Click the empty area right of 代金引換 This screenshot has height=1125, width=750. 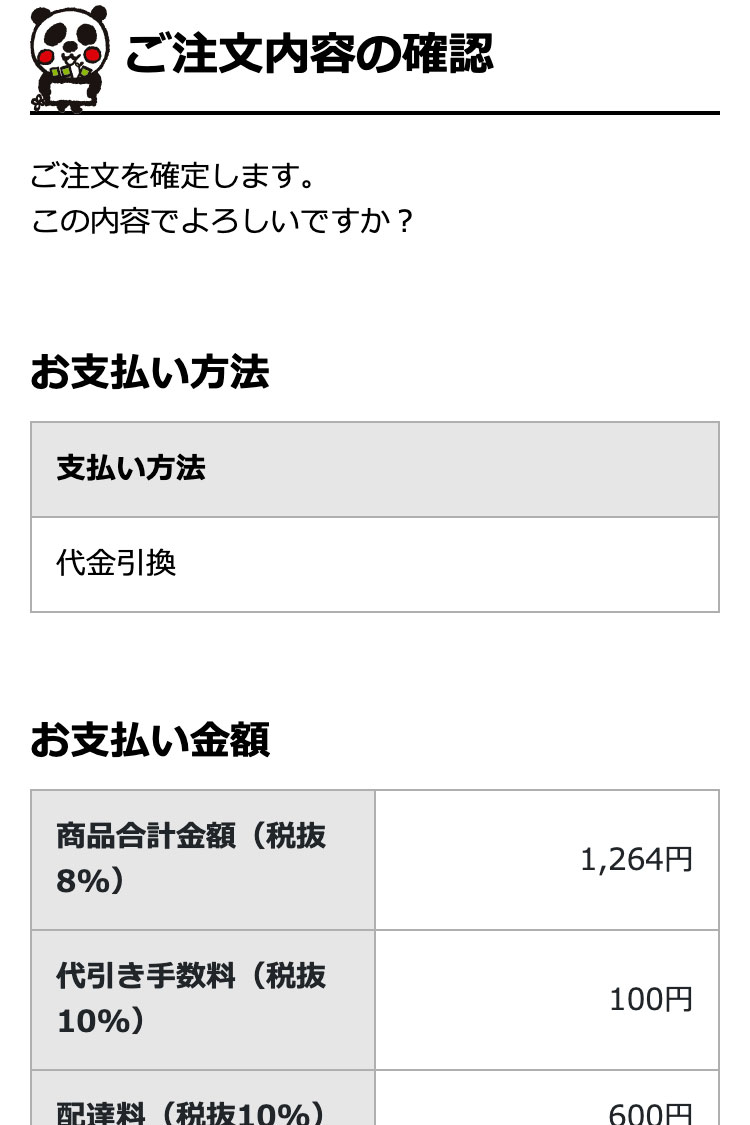click(445, 565)
